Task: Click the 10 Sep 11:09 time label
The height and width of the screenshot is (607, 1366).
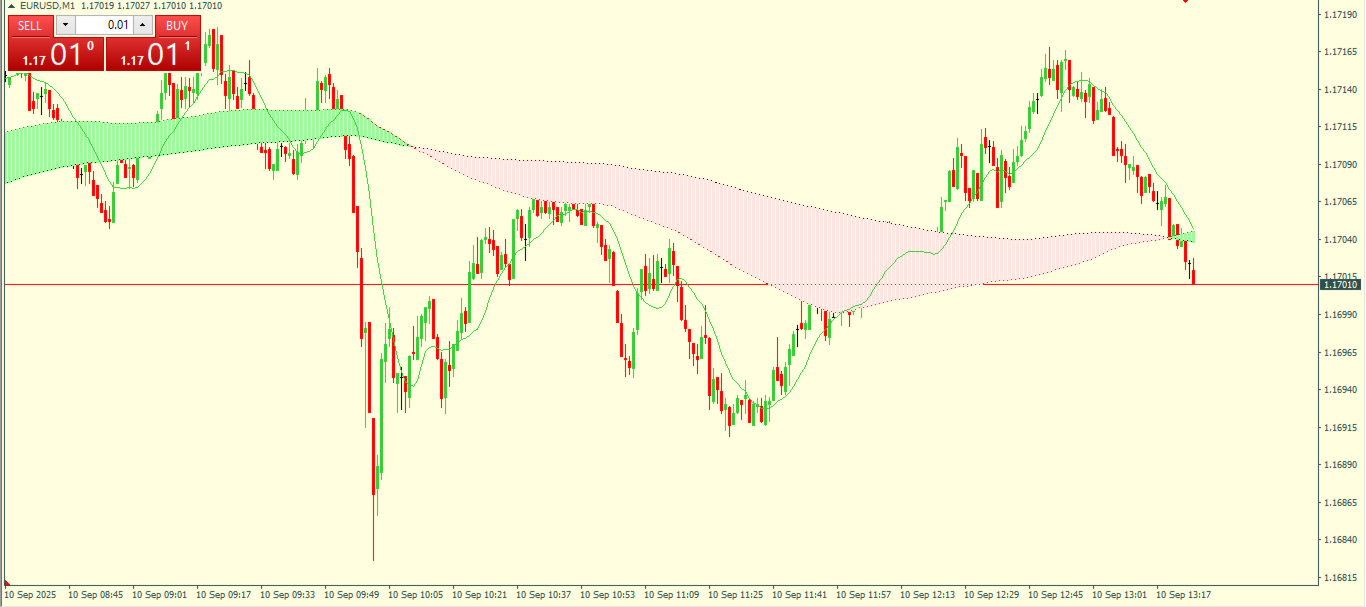Action: click(x=672, y=595)
